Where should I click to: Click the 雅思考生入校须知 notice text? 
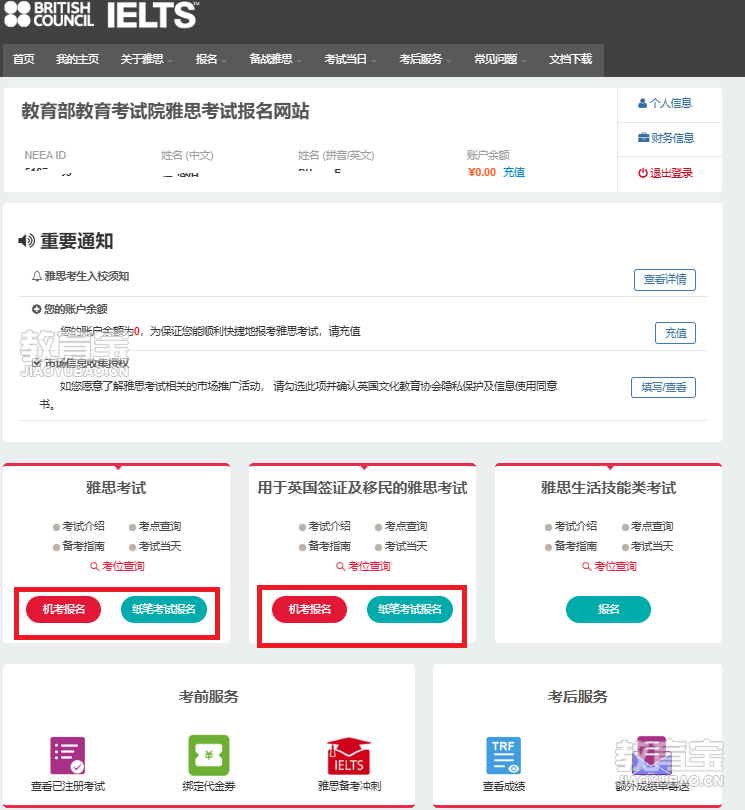[x=87, y=276]
